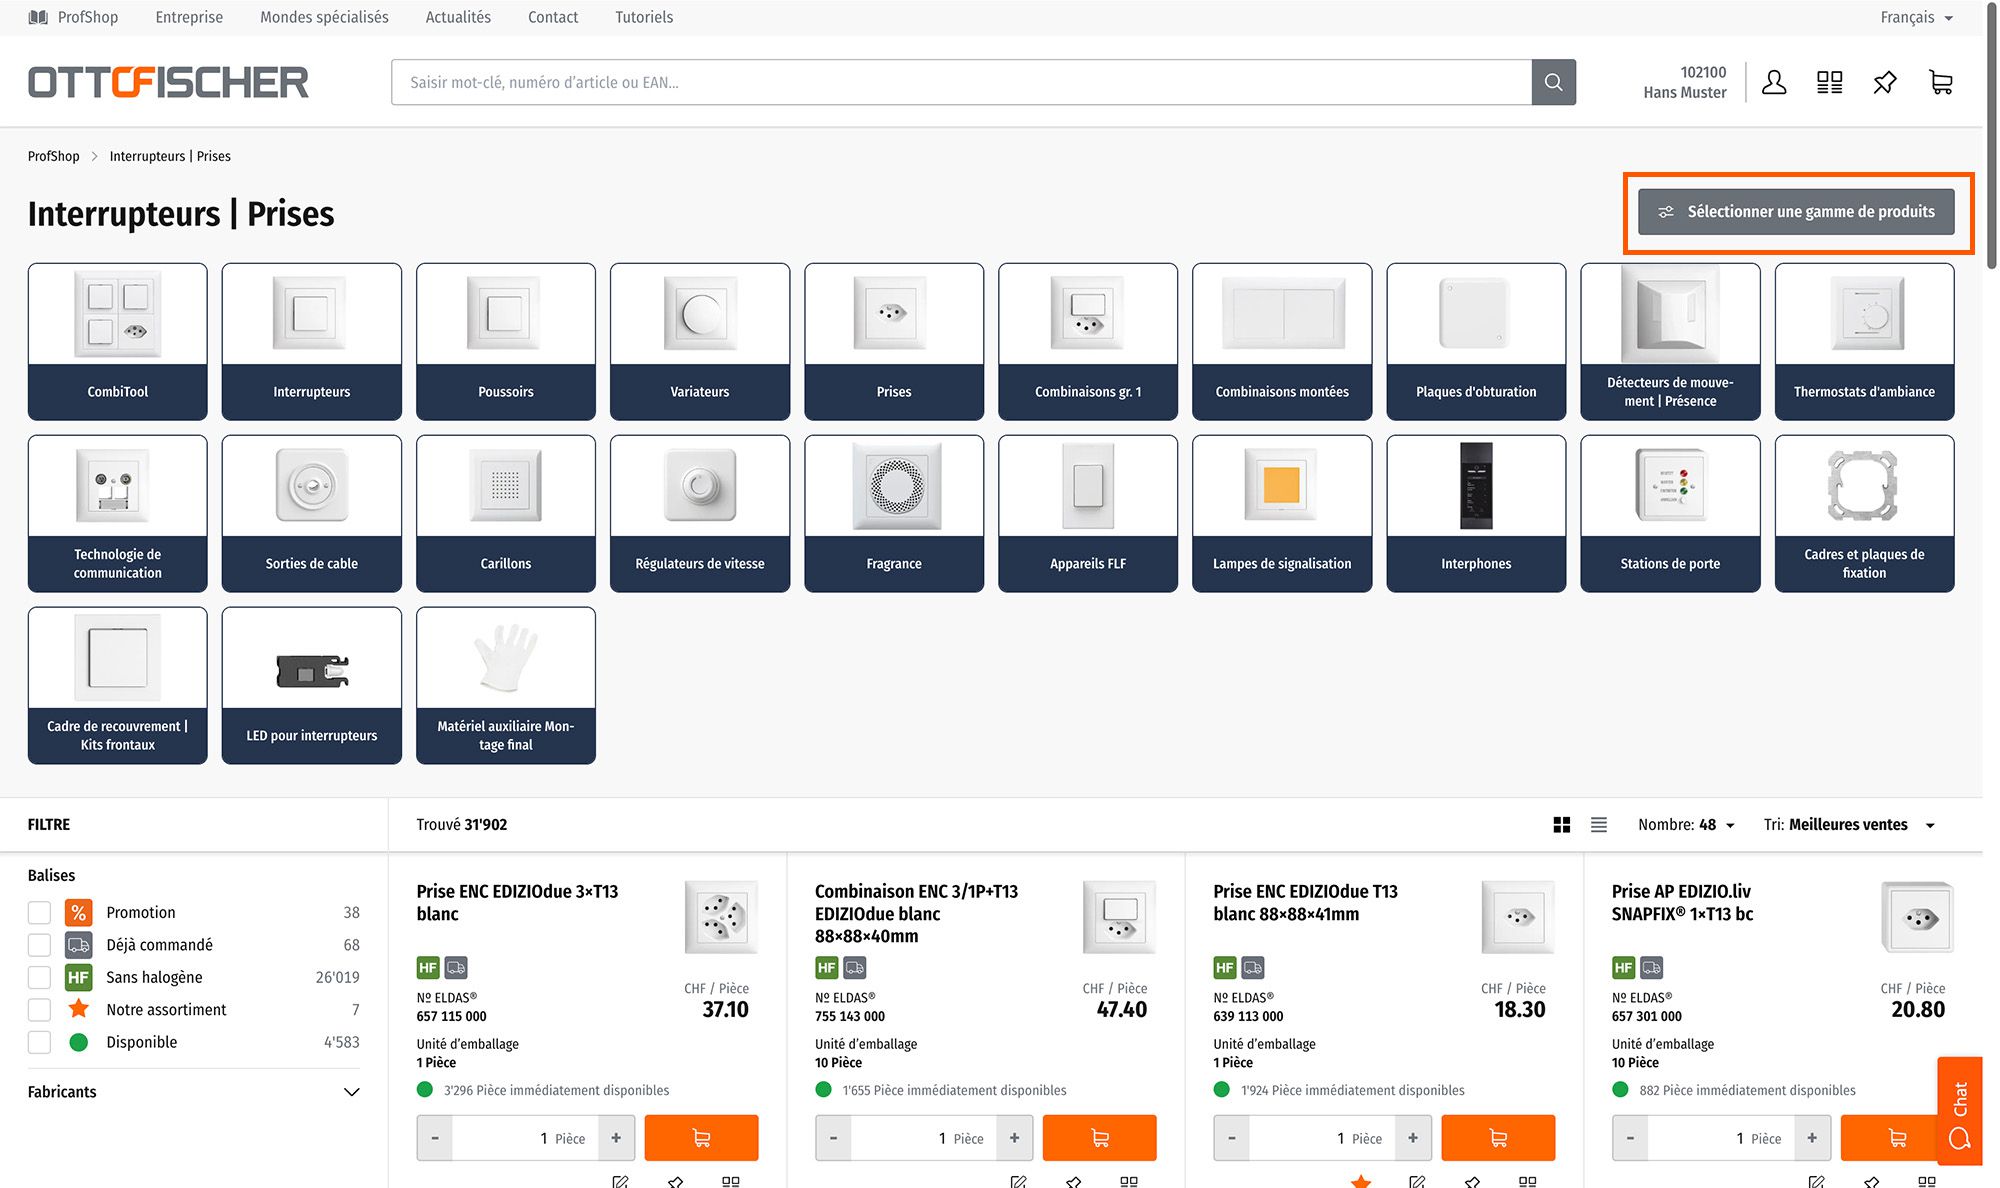Open the Variateurs category tile
This screenshot has height=1188, width=2000.
700,341
